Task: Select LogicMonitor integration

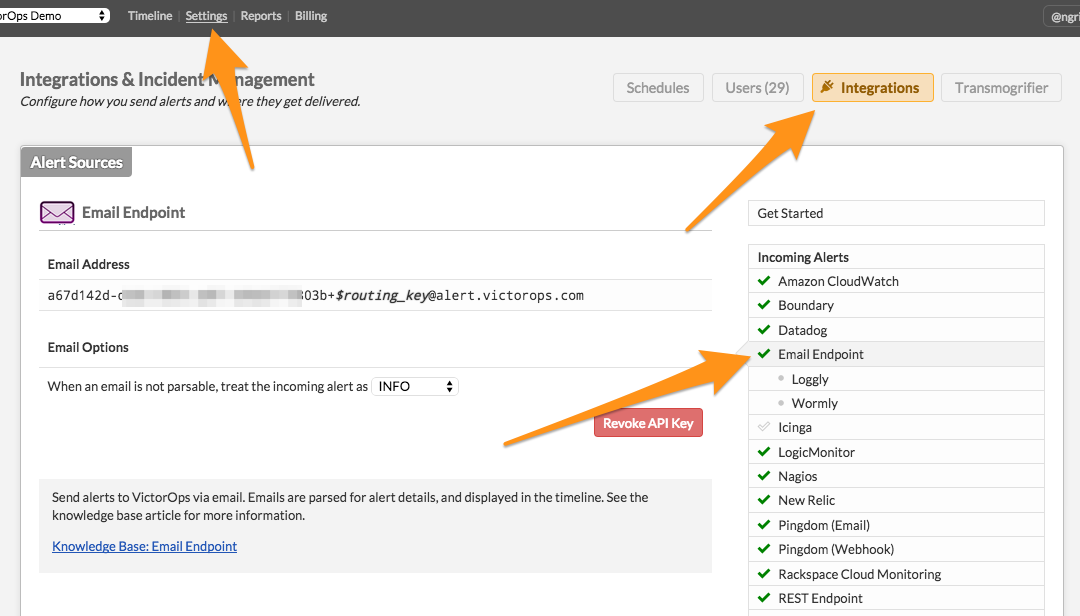Action: (x=896, y=451)
